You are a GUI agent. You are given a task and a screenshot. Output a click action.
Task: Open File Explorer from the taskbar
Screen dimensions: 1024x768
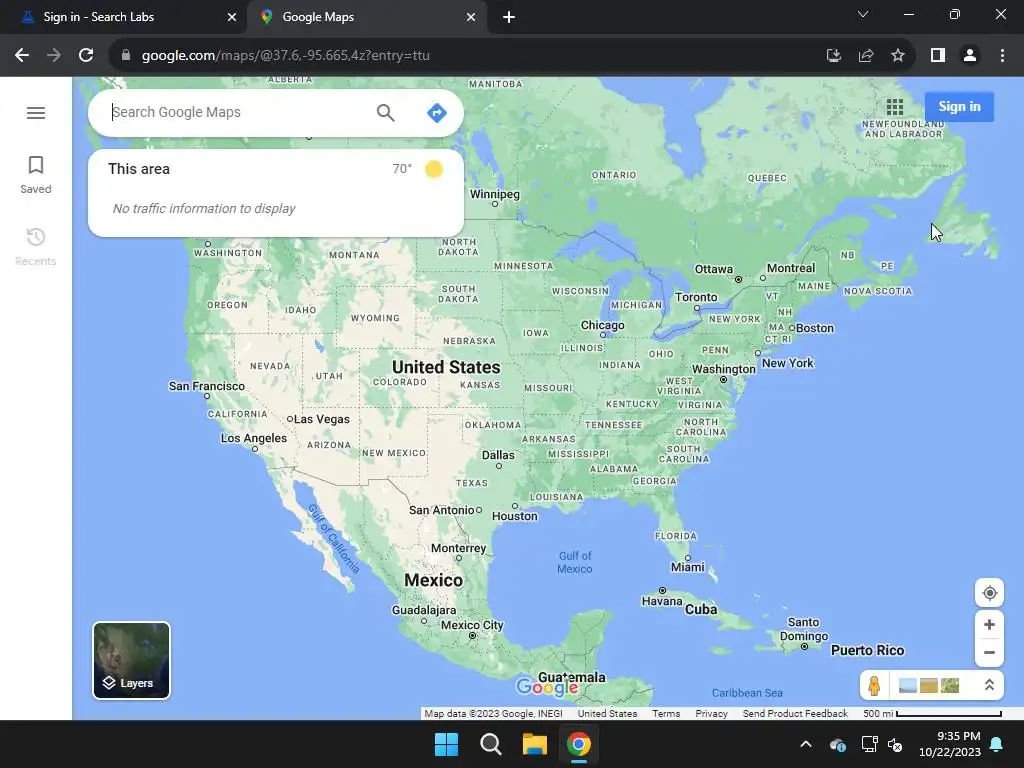(534, 744)
